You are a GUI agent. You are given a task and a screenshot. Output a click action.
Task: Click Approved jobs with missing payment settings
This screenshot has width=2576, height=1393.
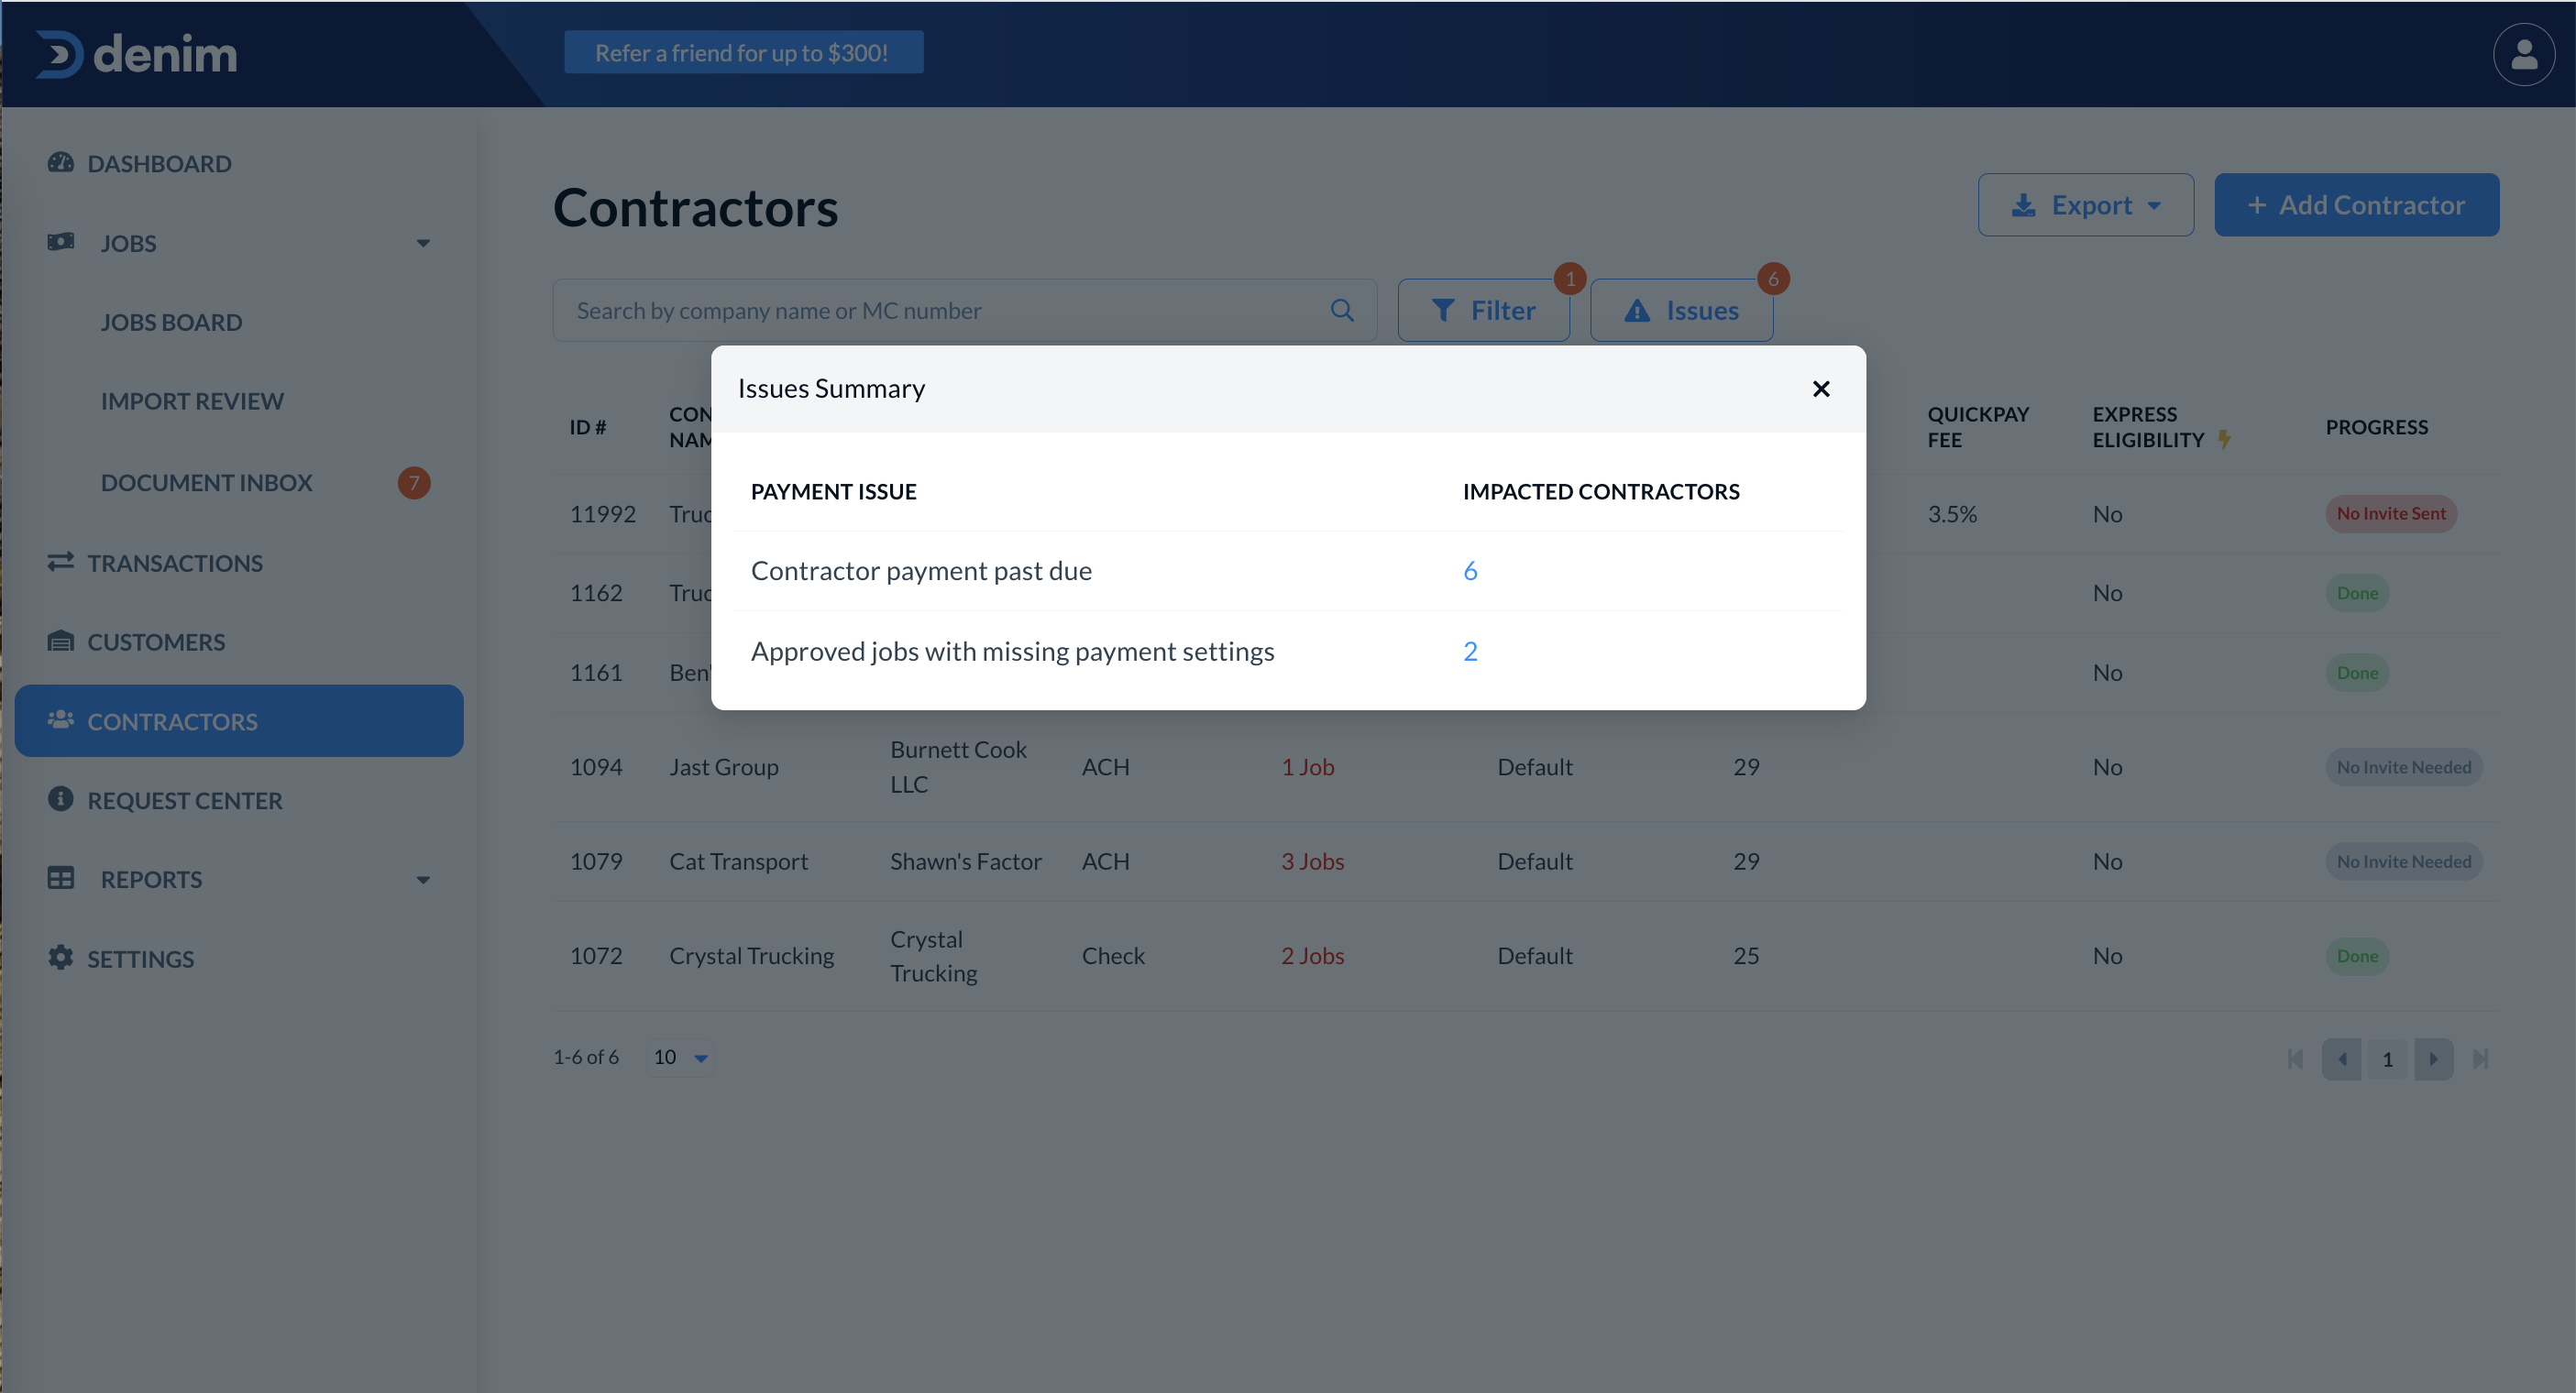(1012, 652)
